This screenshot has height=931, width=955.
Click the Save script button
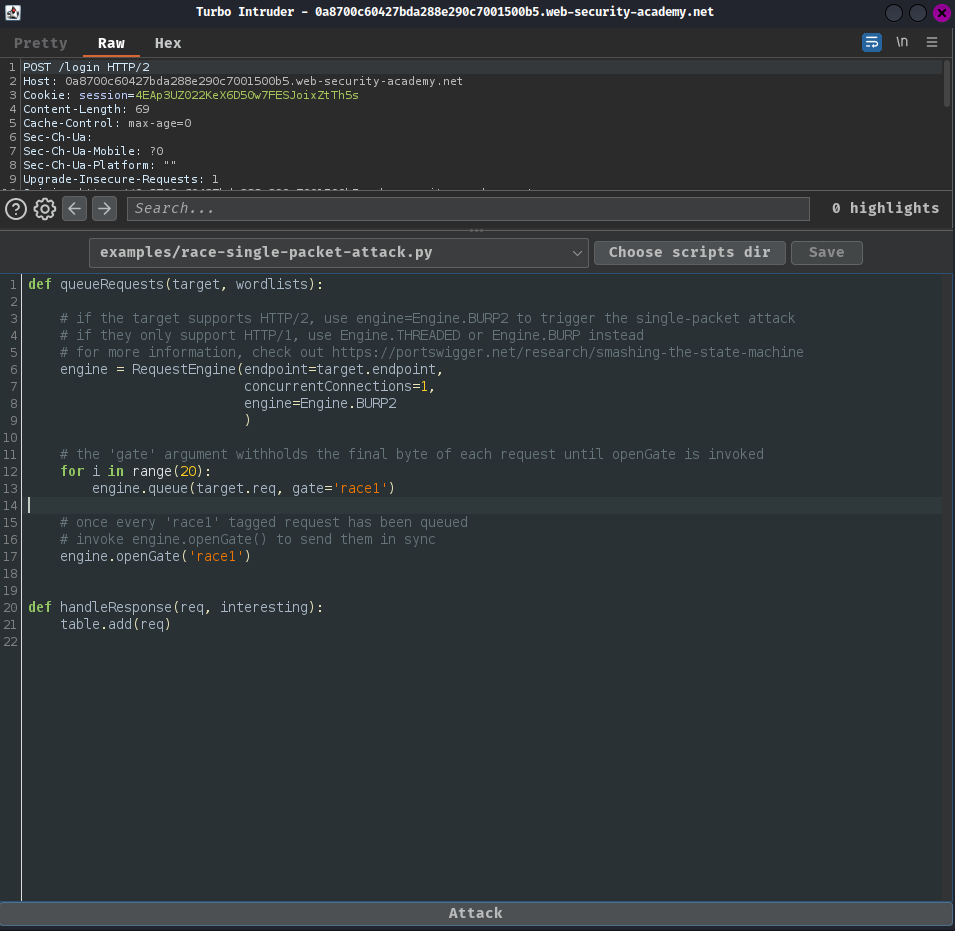click(x=826, y=253)
